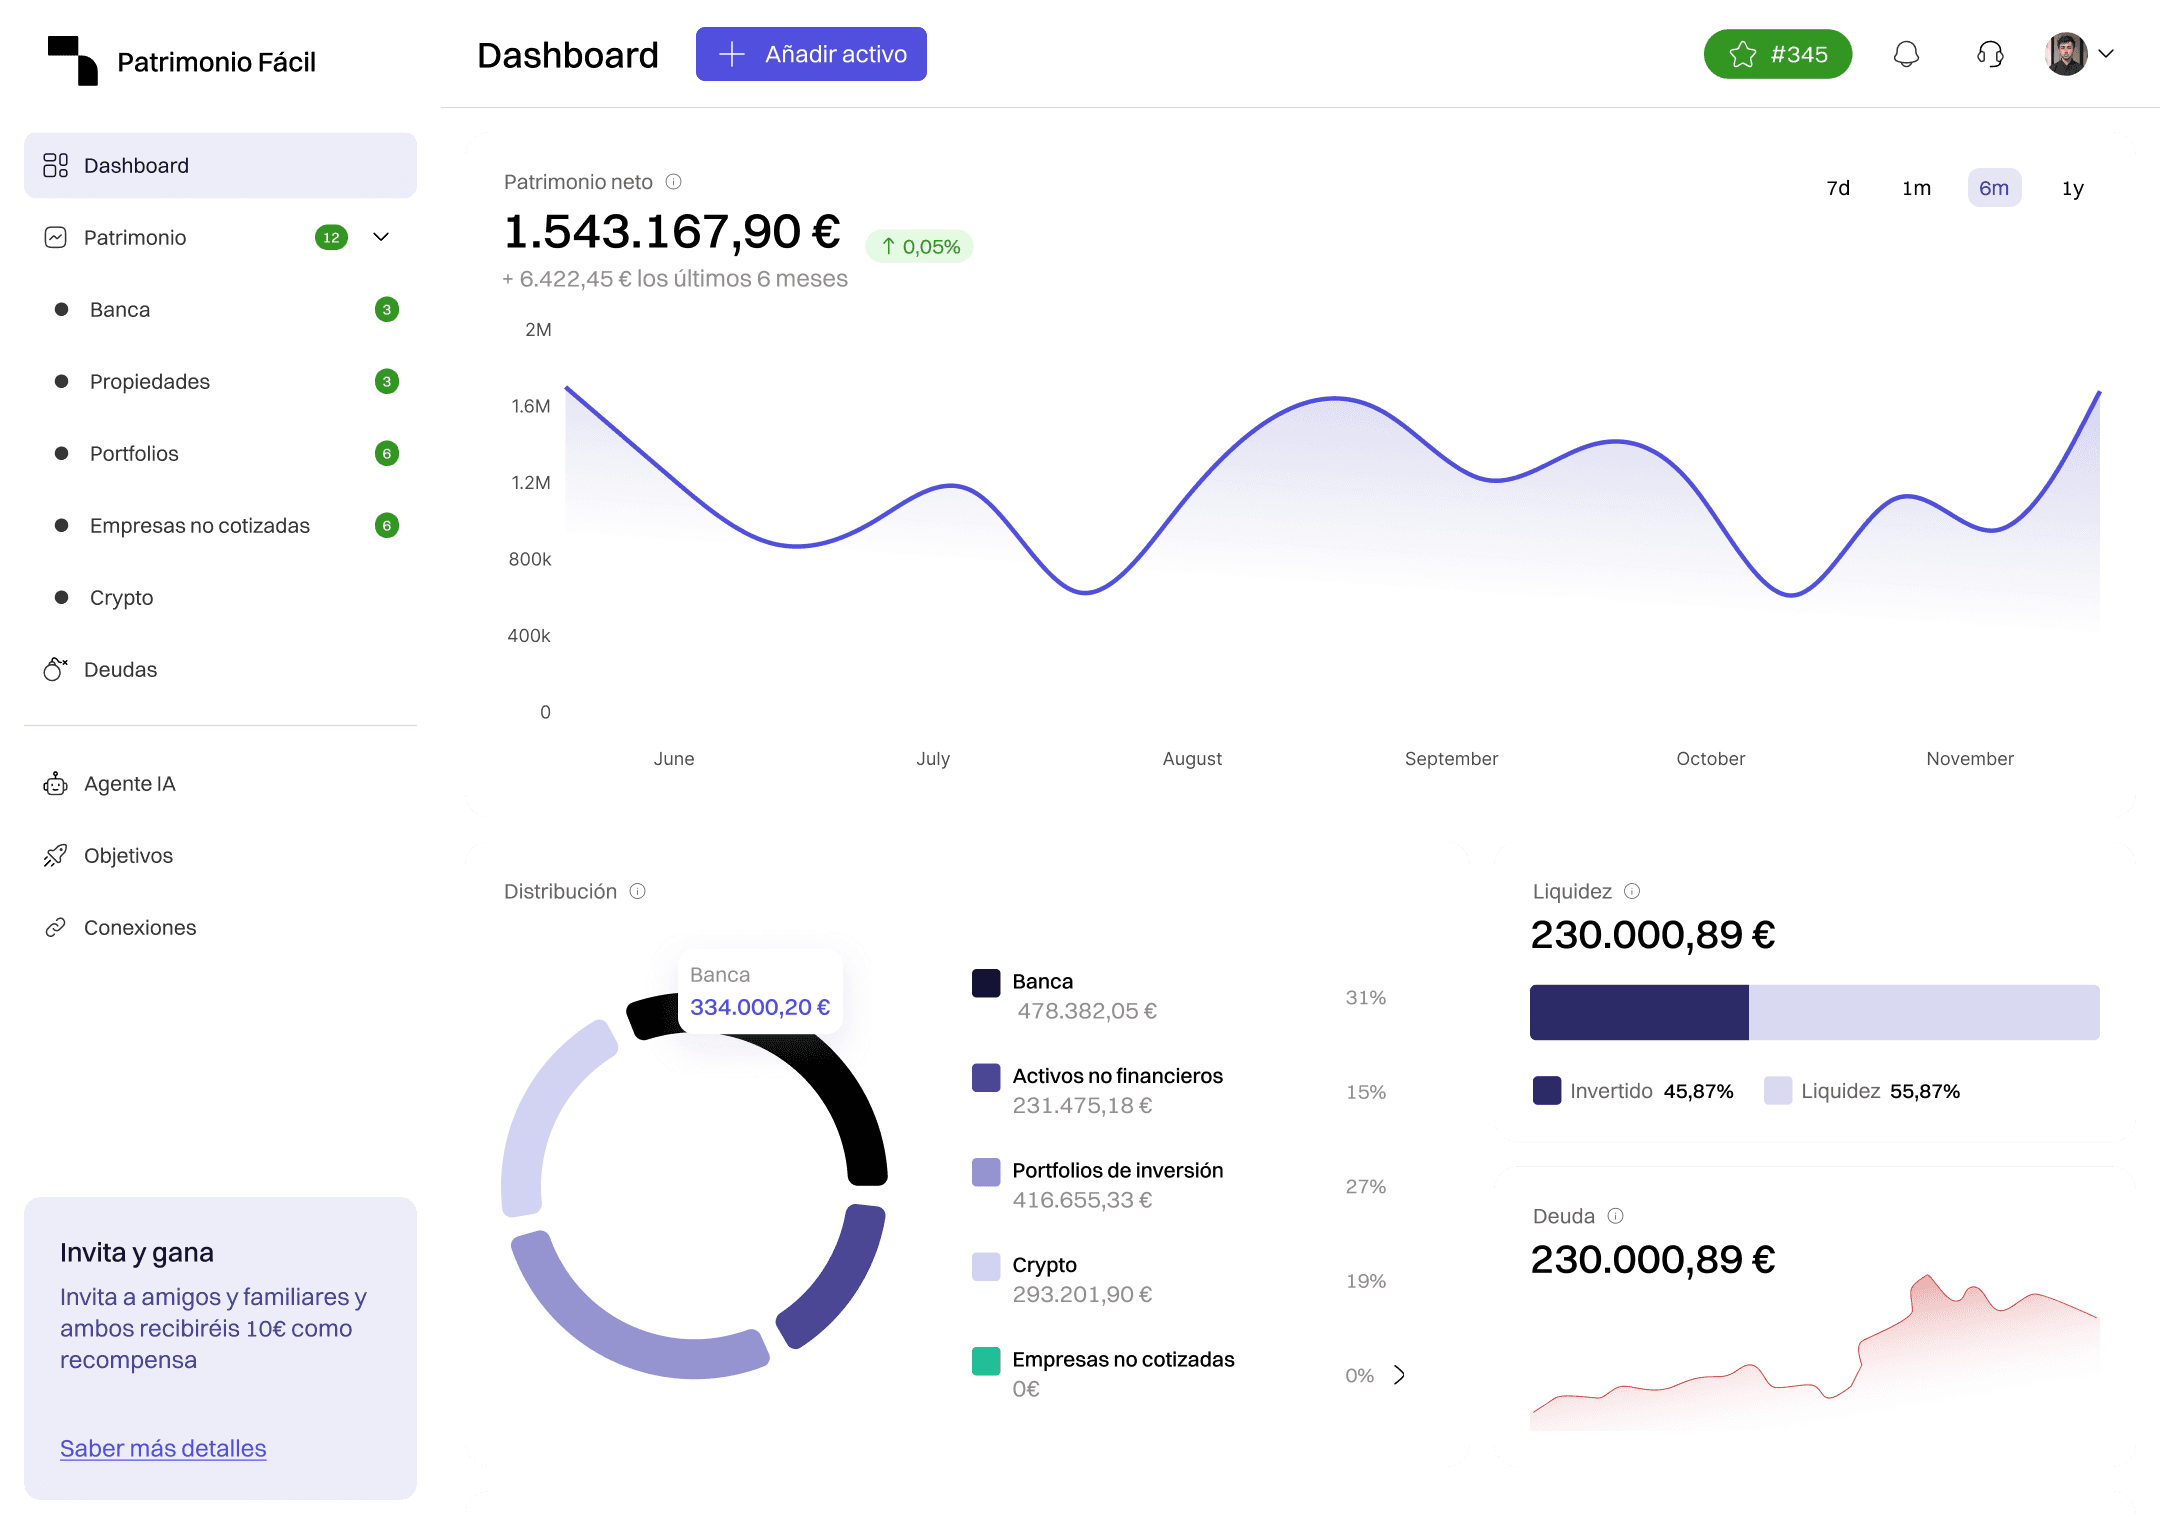Open the notifications bell icon

[x=1907, y=55]
